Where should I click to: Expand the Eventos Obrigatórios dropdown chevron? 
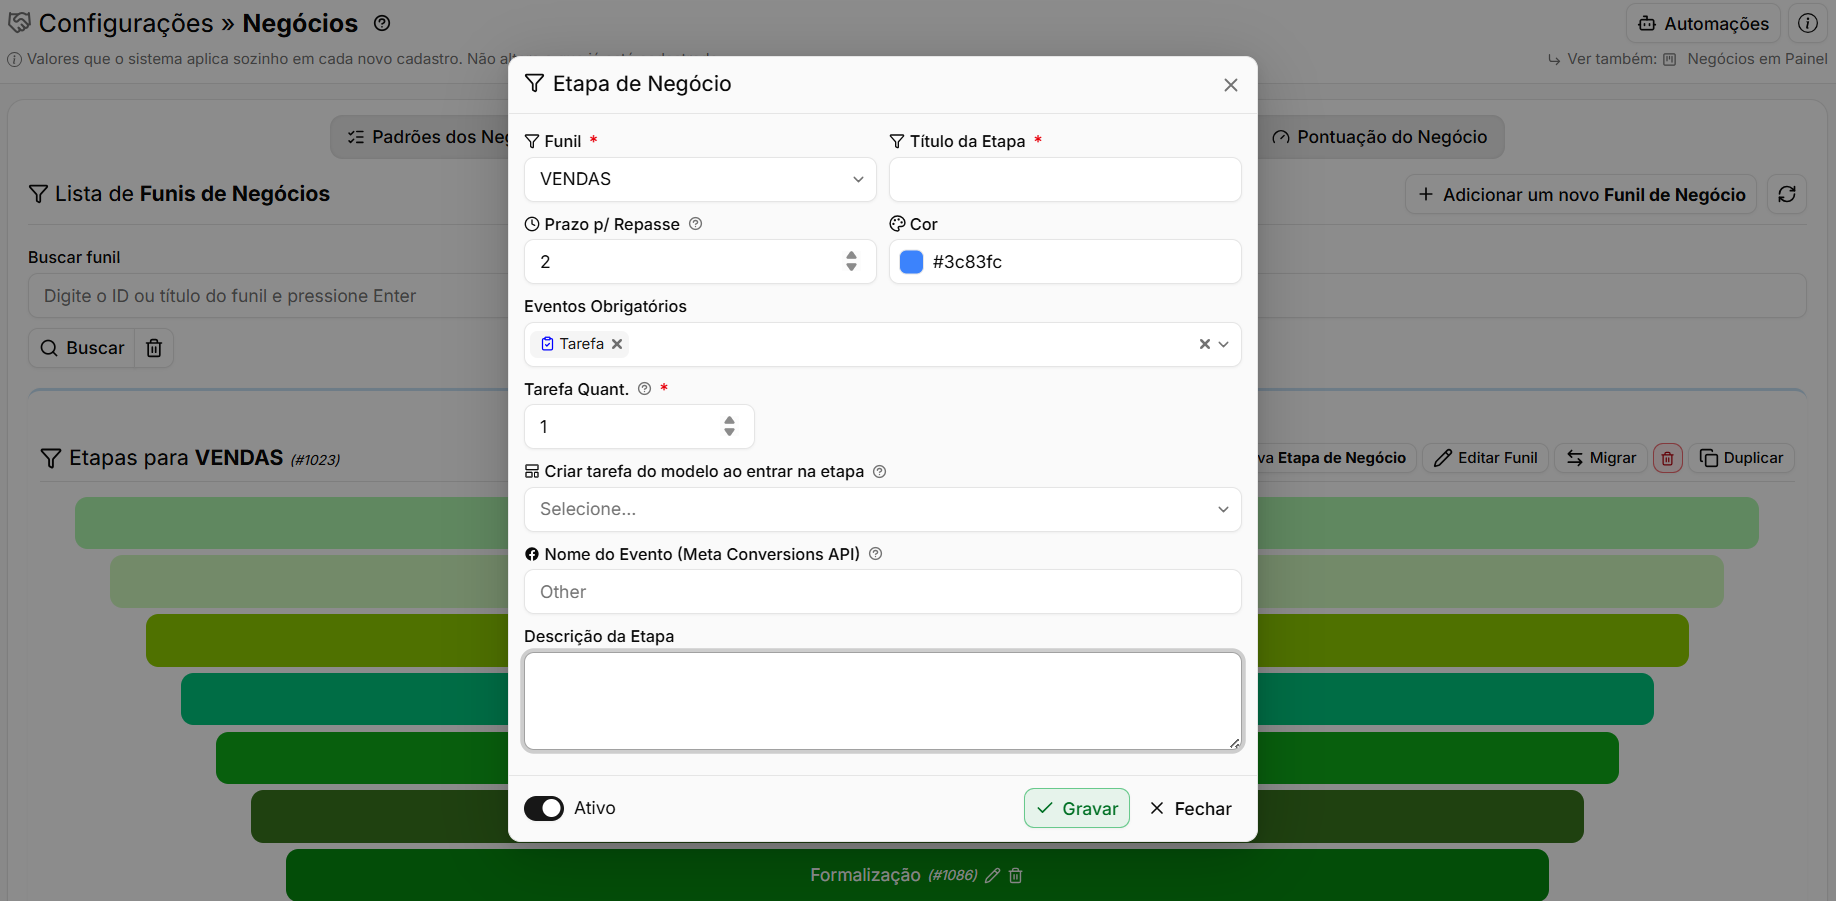pos(1223,344)
